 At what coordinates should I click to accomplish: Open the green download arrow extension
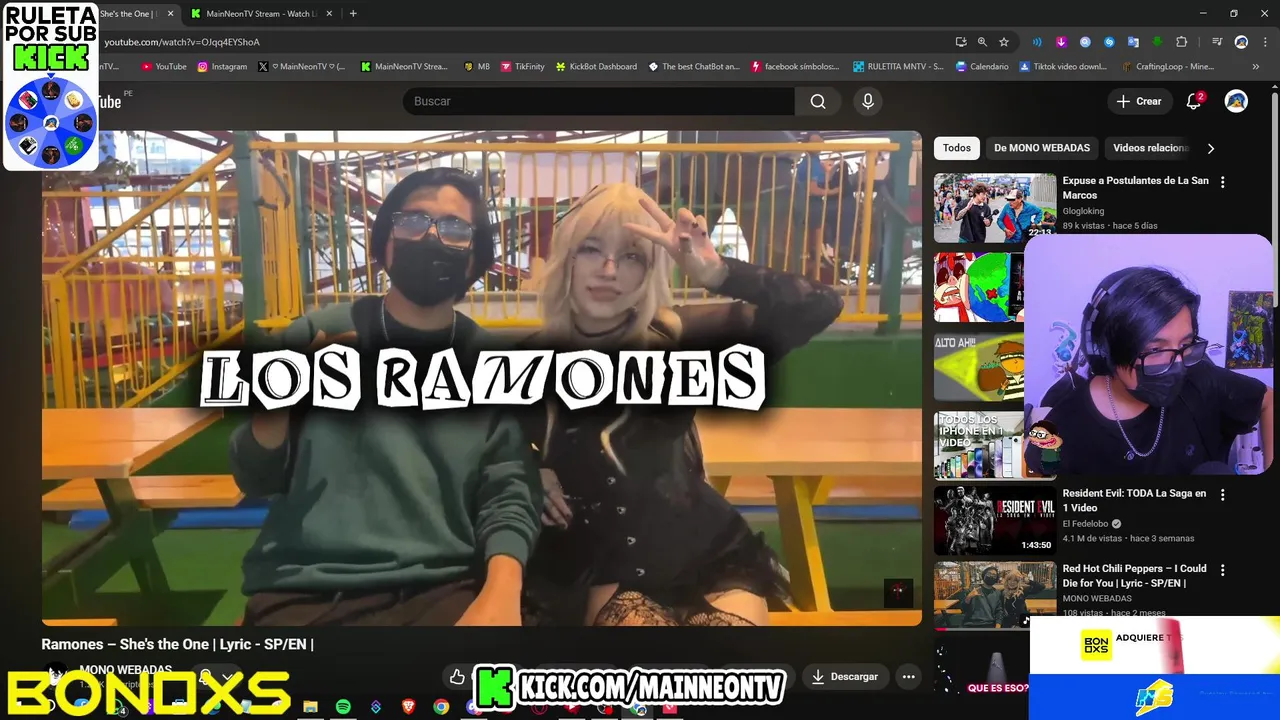[x=1157, y=42]
